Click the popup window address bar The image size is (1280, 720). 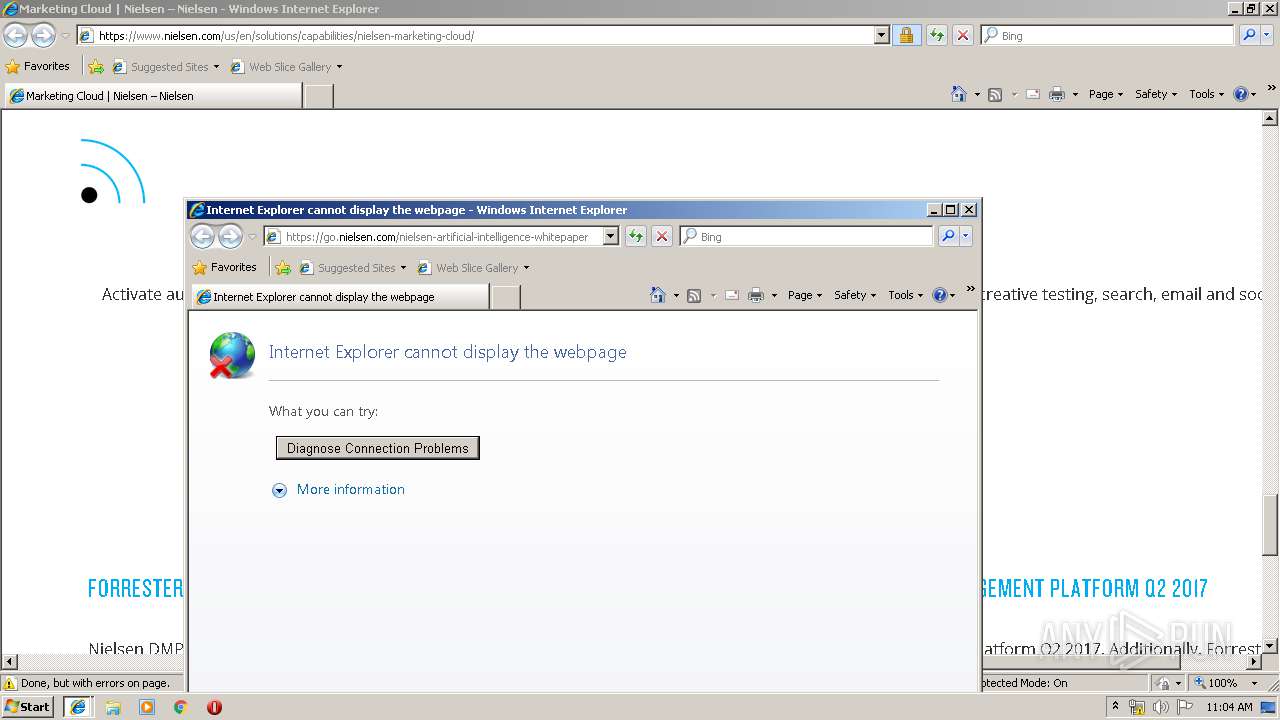[x=433, y=237]
